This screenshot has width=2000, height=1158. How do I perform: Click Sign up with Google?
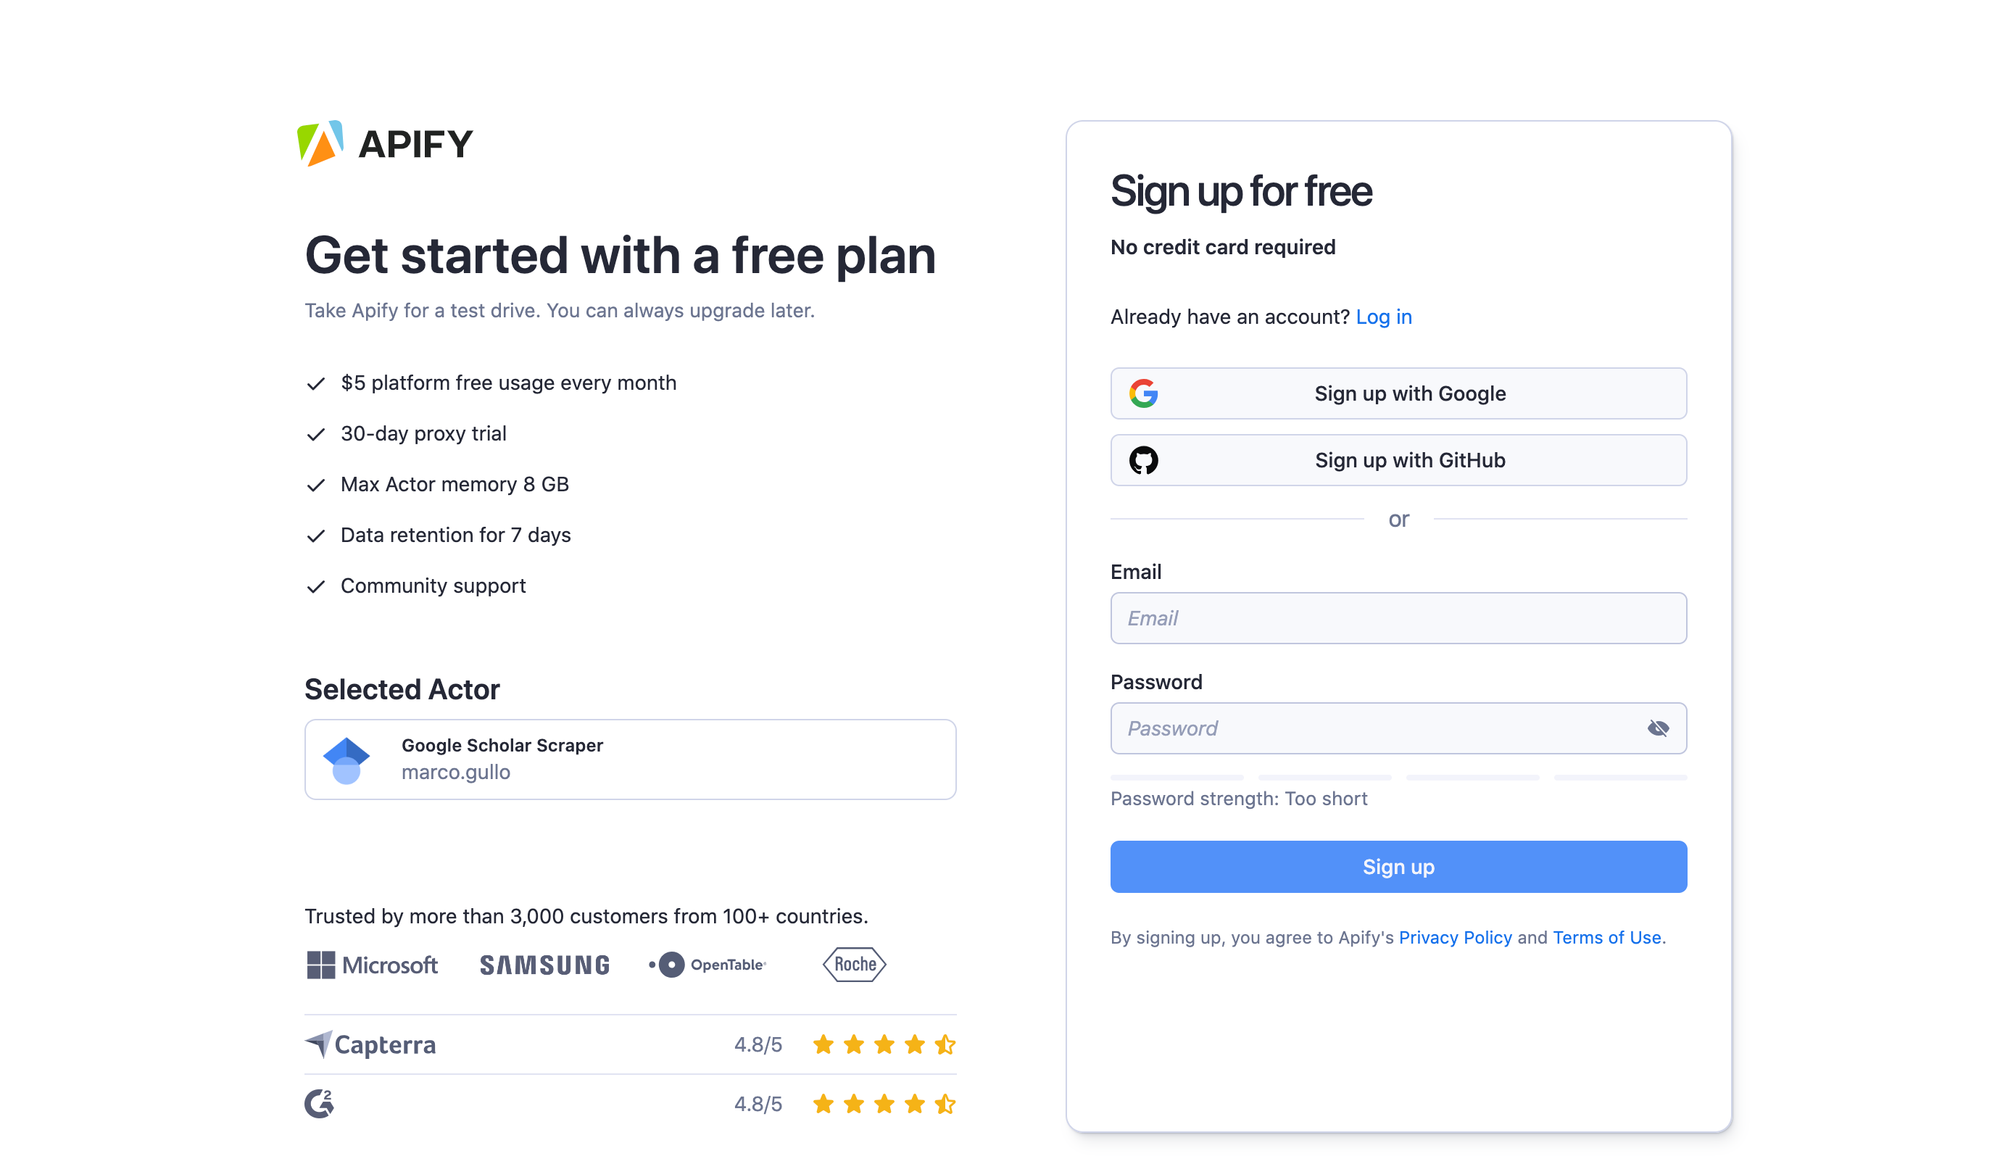pos(1398,393)
